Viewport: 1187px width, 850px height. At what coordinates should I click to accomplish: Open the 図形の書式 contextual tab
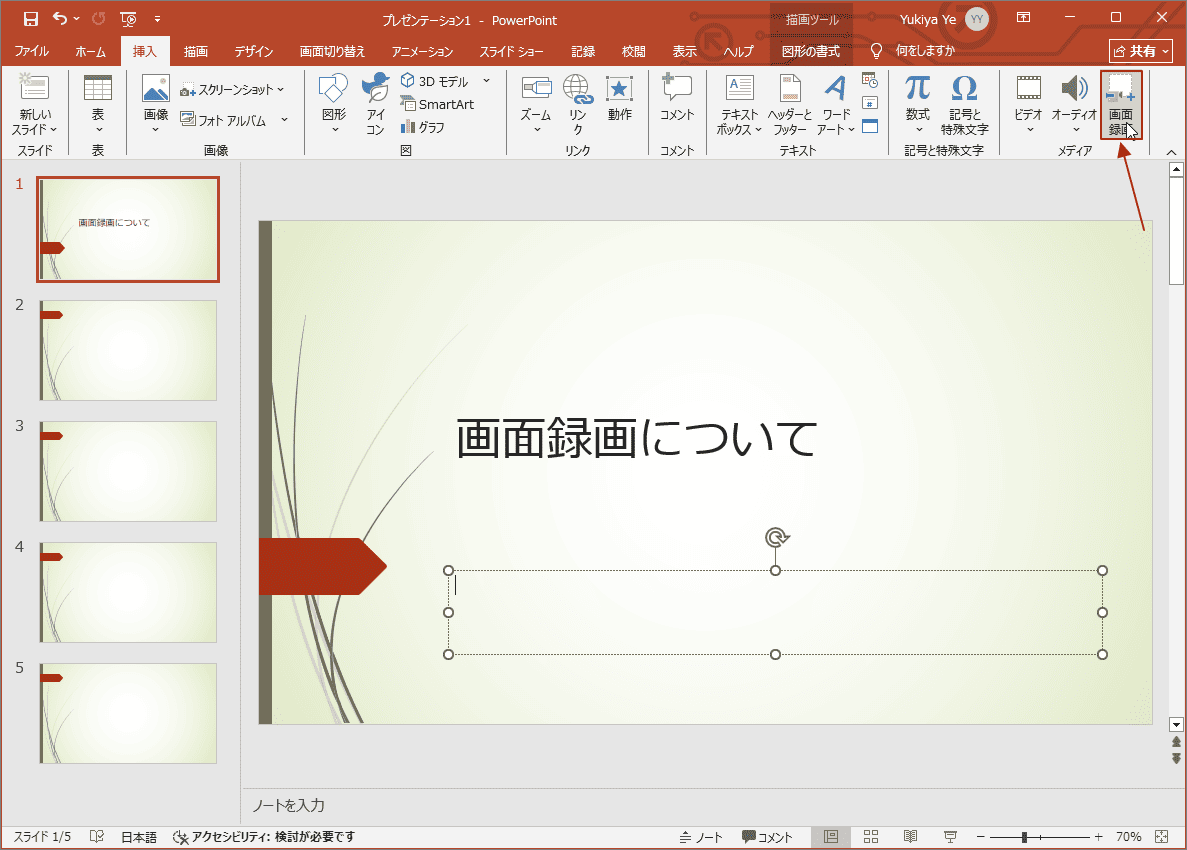tap(813, 50)
